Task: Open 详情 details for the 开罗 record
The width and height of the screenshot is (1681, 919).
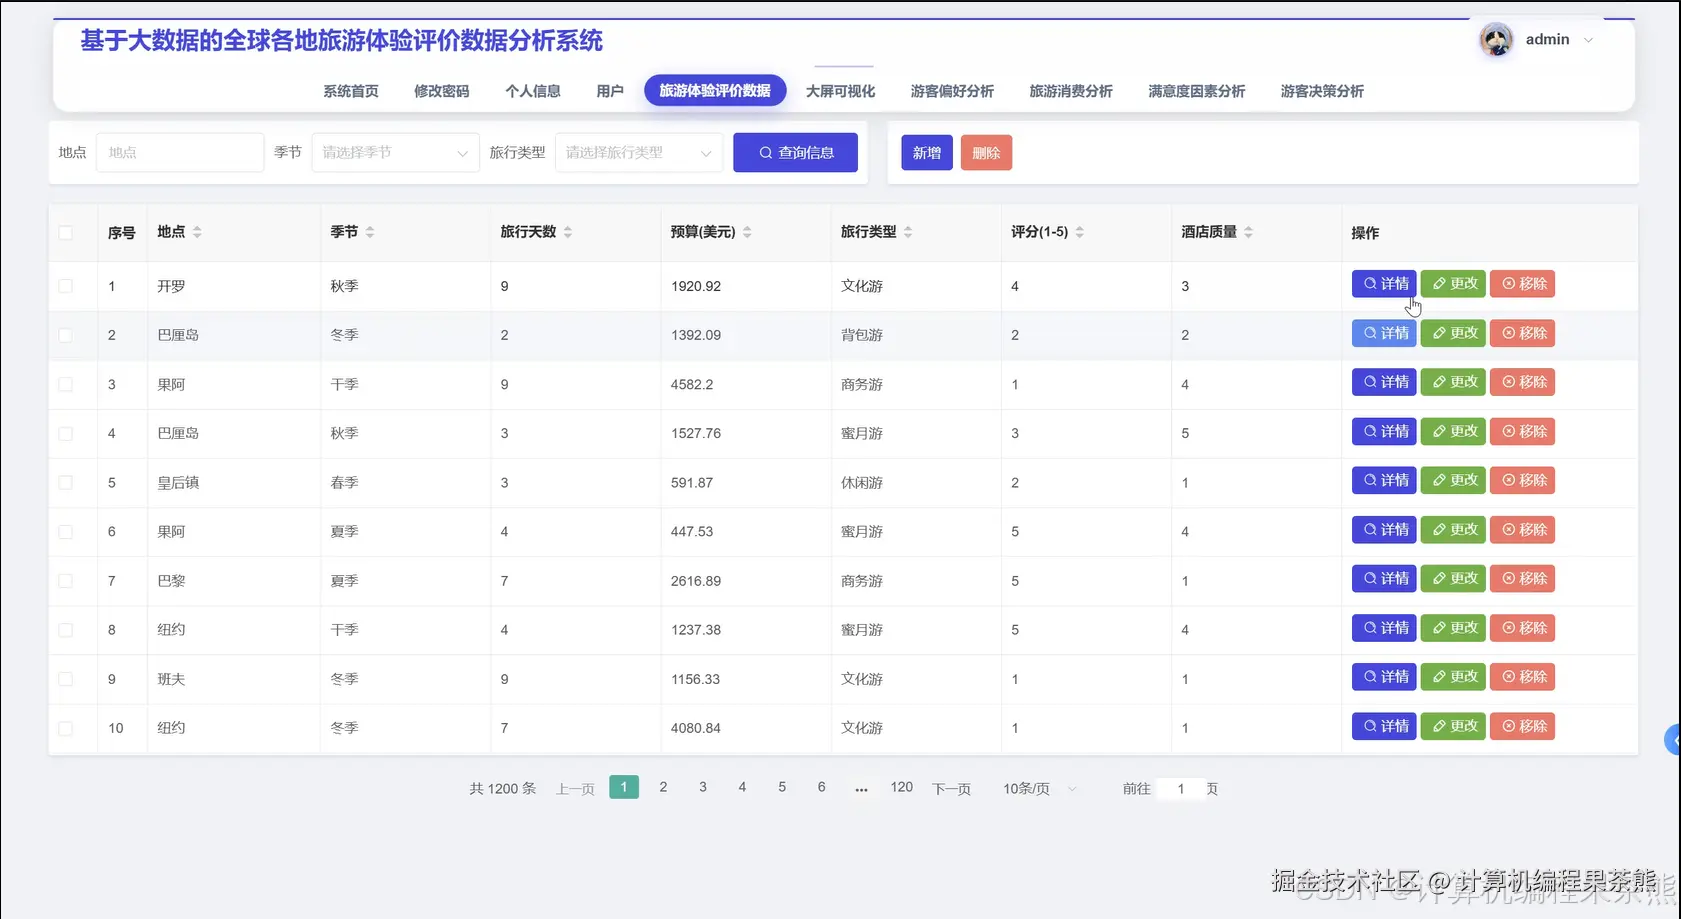Action: (1383, 284)
